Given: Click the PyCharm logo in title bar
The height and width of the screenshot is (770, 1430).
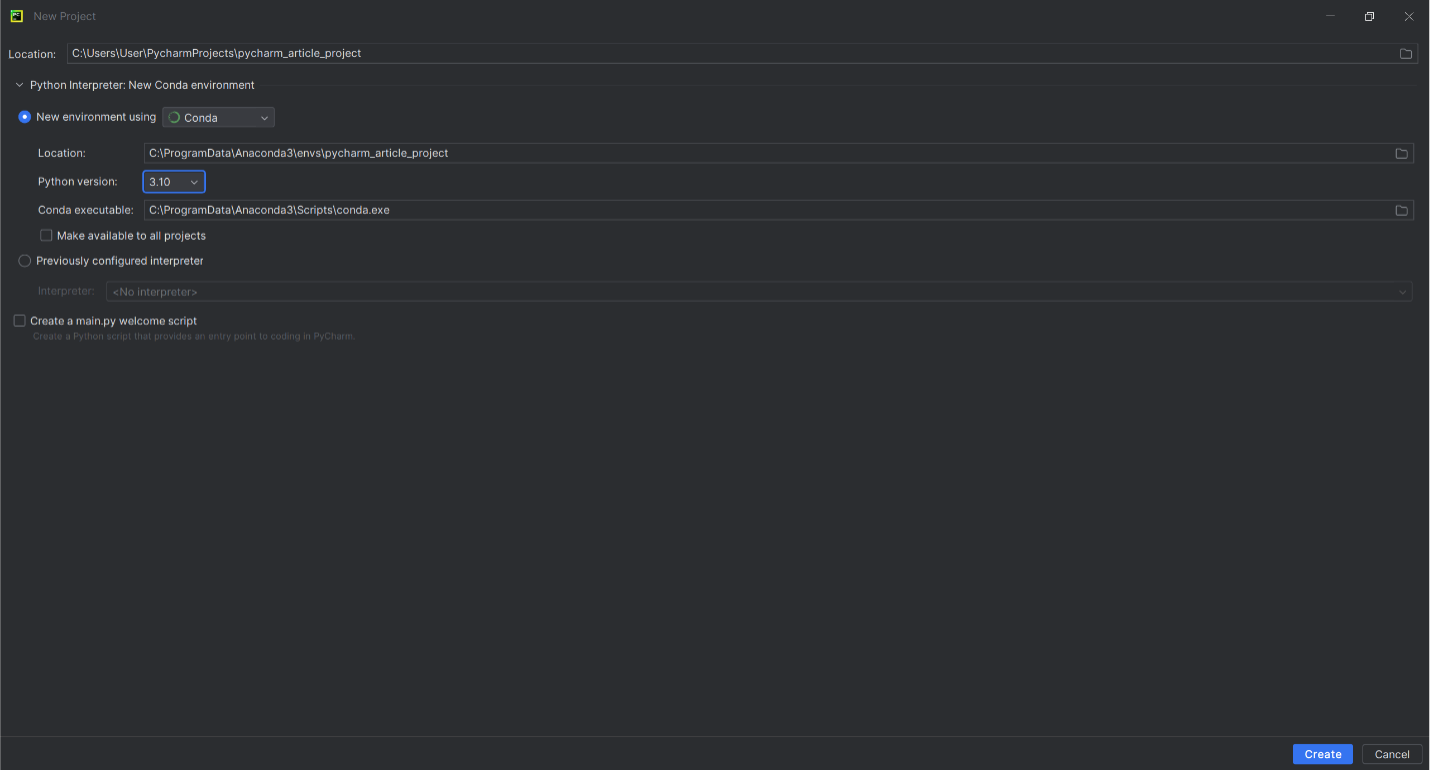Looking at the screenshot, I should click(x=16, y=16).
